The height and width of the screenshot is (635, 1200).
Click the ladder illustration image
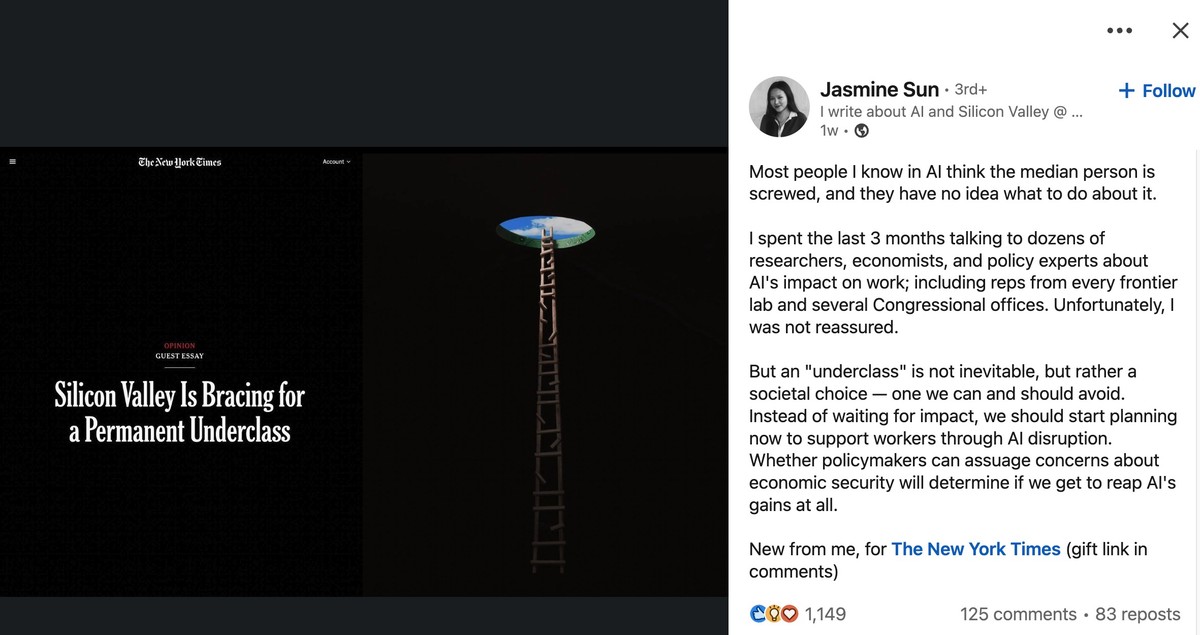coord(546,397)
